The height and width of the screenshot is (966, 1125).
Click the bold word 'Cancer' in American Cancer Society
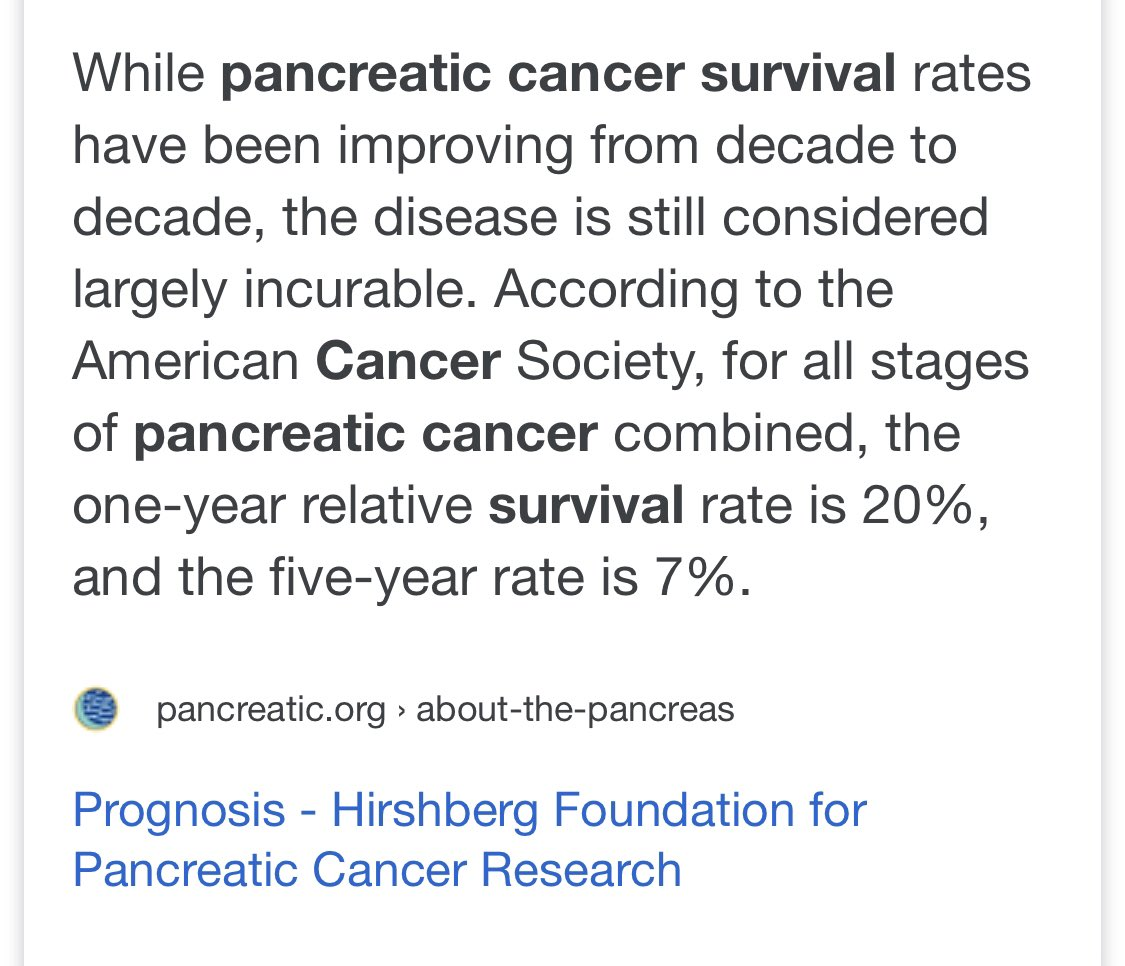[x=408, y=361]
